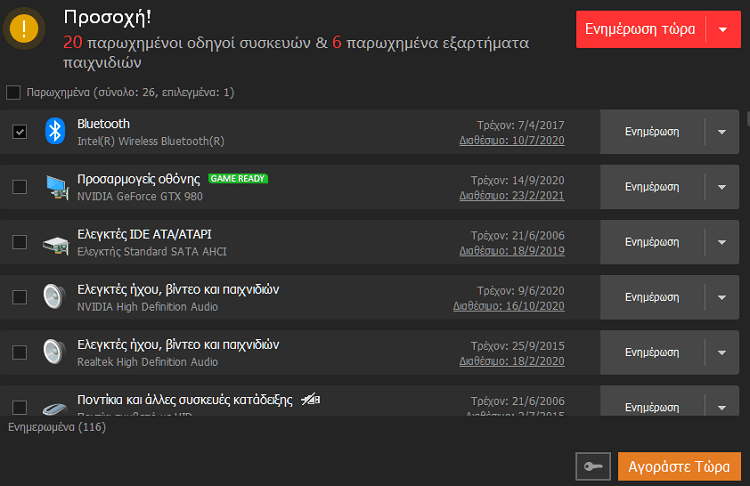750x486 pixels.
Task: Open available version link Διαθέσιμο: 18/9/2019
Action: click(512, 251)
